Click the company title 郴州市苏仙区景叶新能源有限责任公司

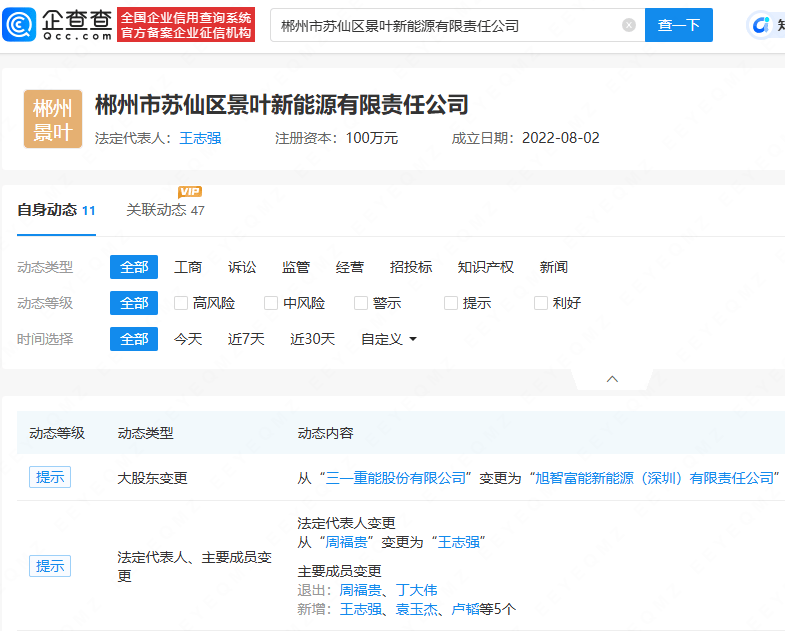pyautogui.click(x=282, y=105)
